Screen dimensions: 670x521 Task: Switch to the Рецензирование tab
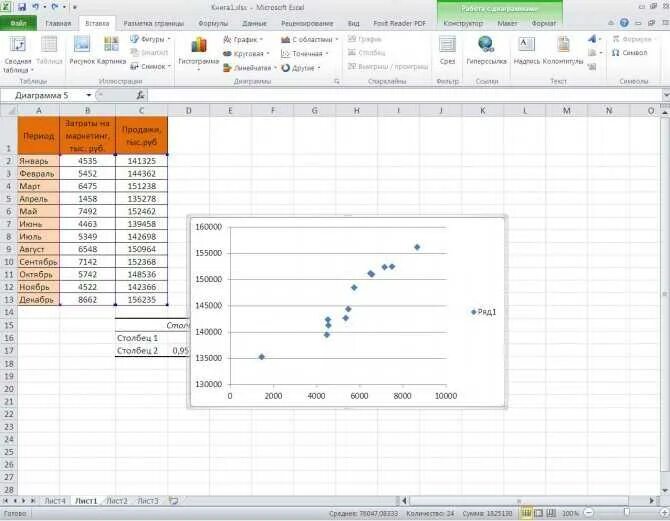pos(307,24)
